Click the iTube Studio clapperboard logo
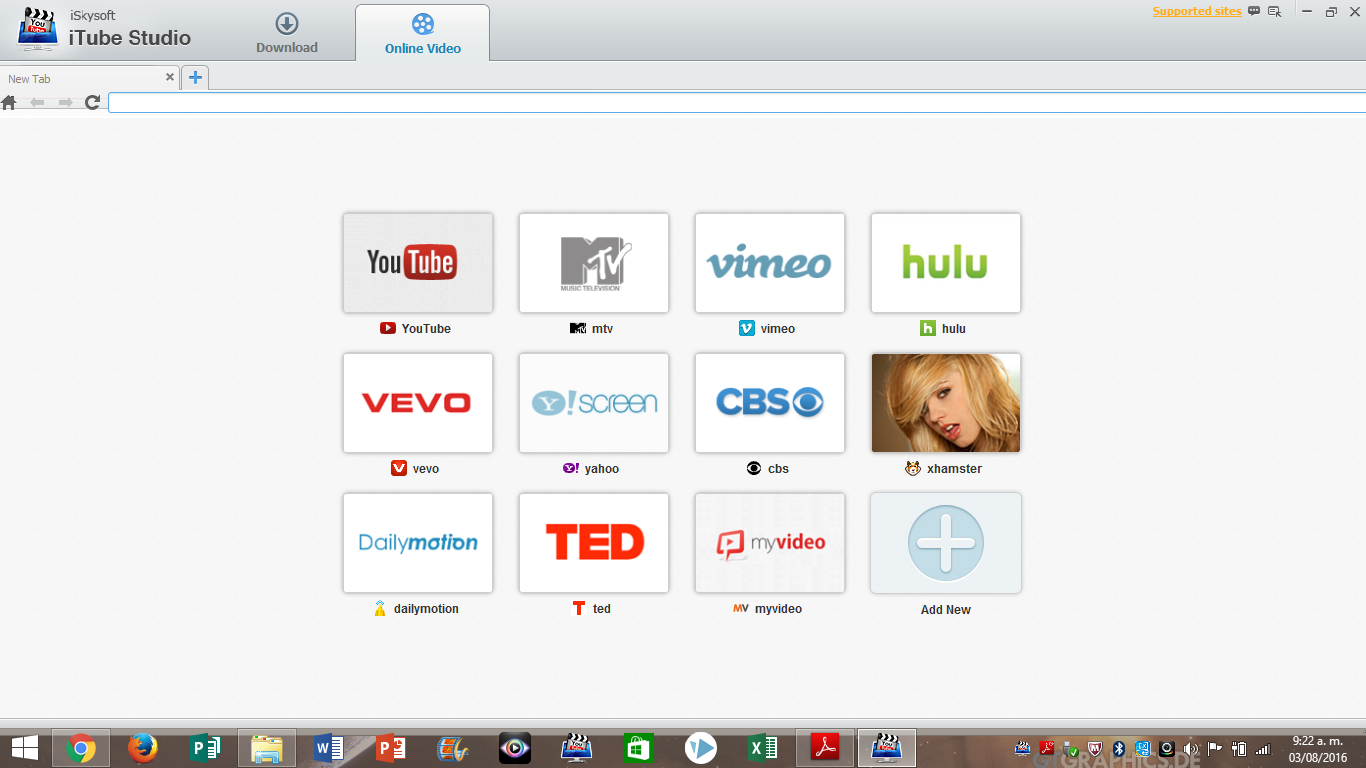 click(x=37, y=30)
